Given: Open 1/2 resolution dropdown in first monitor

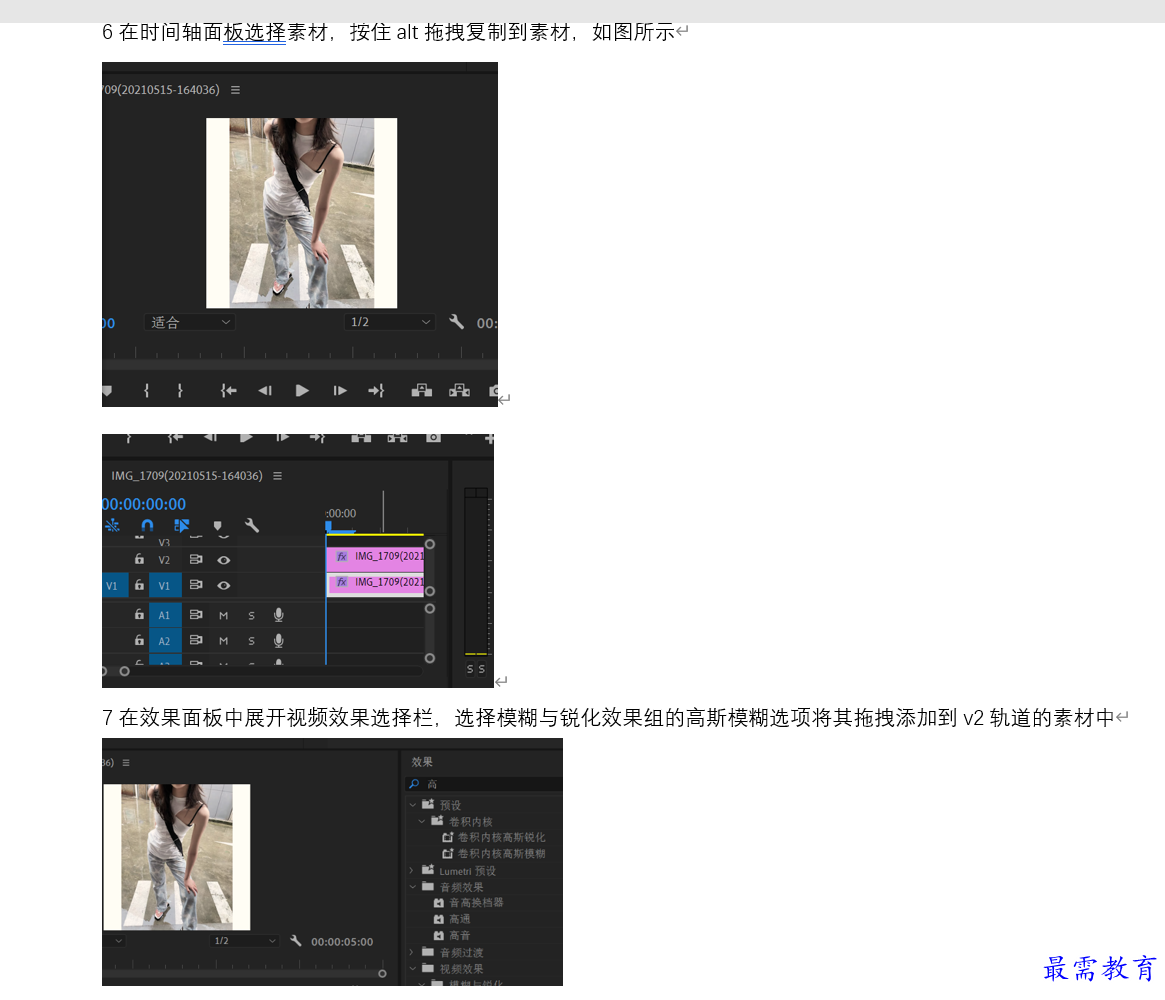Looking at the screenshot, I should tap(389, 322).
